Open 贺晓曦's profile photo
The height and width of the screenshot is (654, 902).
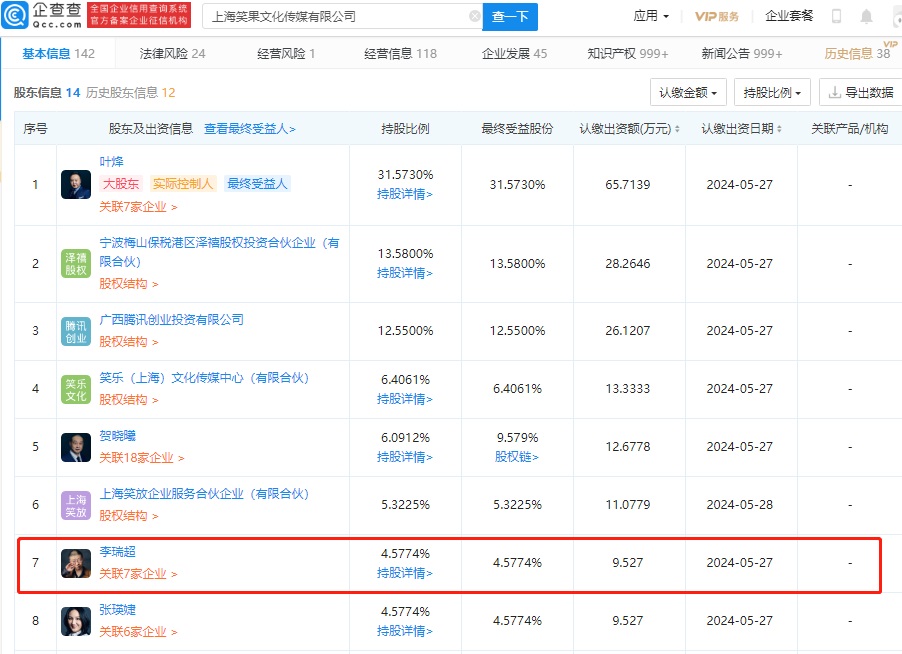76,448
